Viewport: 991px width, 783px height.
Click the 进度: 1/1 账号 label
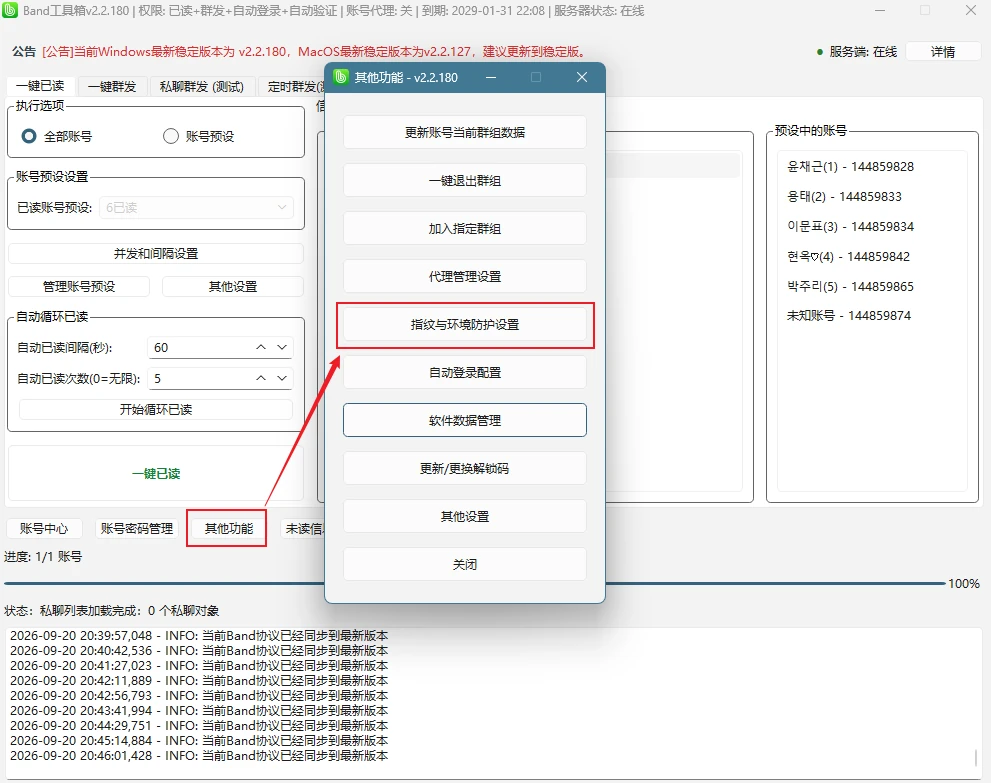(43, 557)
